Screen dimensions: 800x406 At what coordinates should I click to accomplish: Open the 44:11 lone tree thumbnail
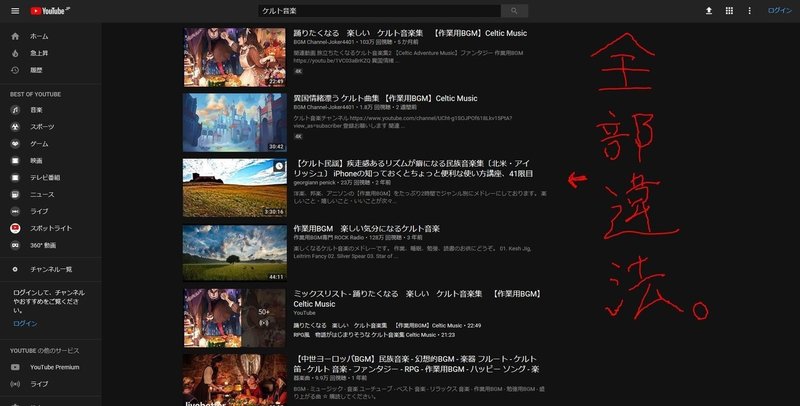(x=235, y=253)
